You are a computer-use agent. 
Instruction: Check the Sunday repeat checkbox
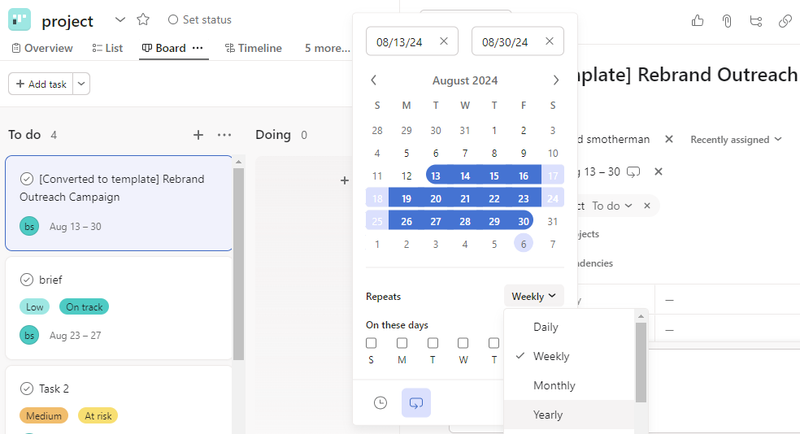click(x=371, y=343)
